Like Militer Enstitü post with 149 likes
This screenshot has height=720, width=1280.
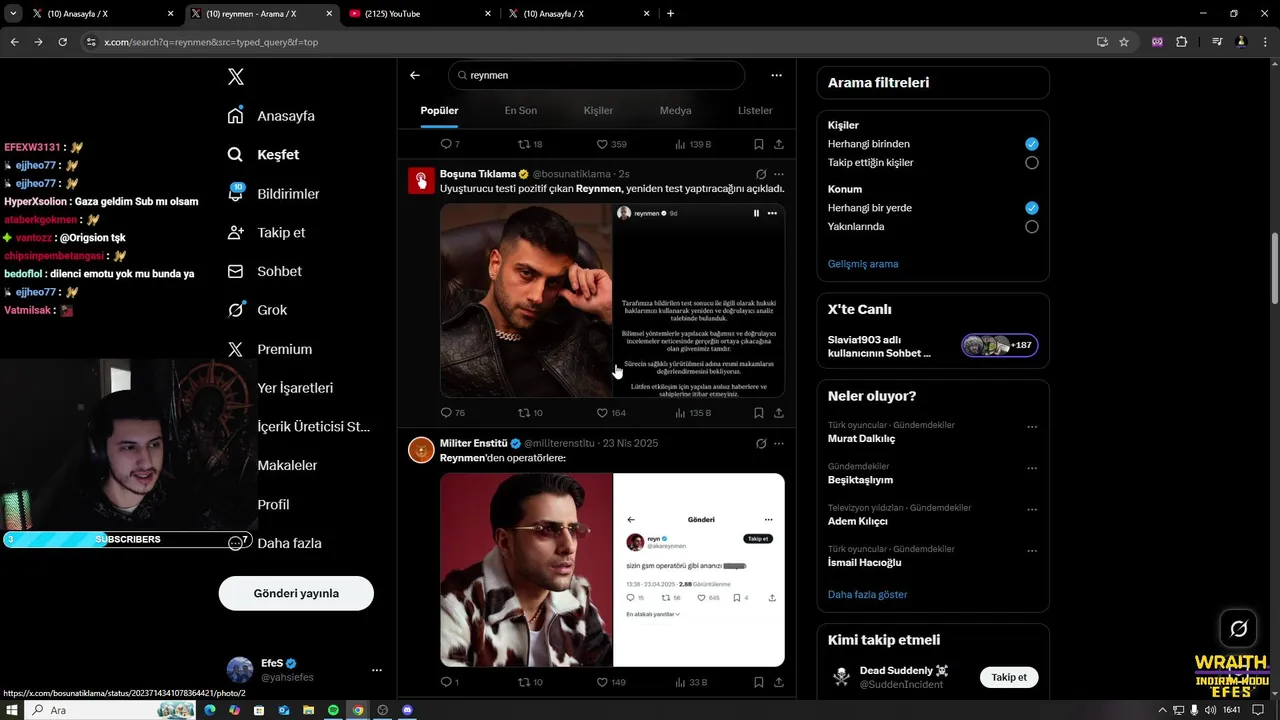[x=611, y=682]
